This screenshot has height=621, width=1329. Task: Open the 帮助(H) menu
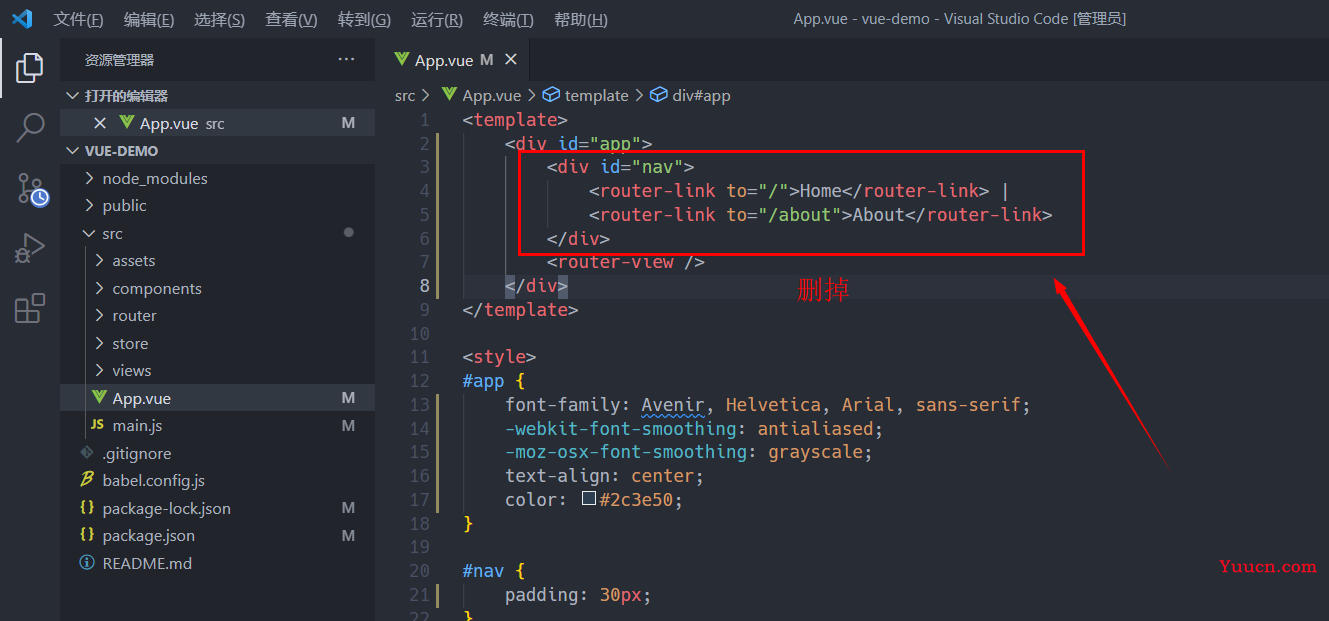pos(580,19)
